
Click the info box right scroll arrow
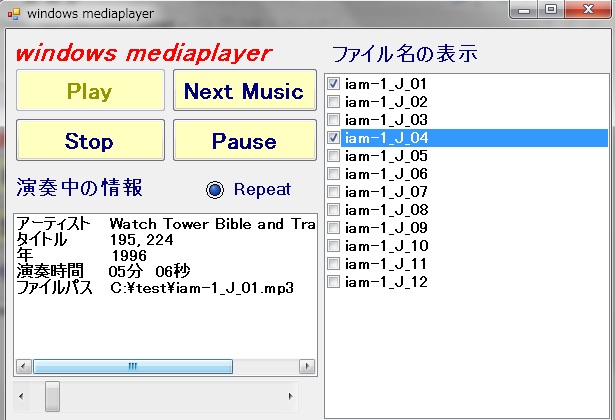307,367
